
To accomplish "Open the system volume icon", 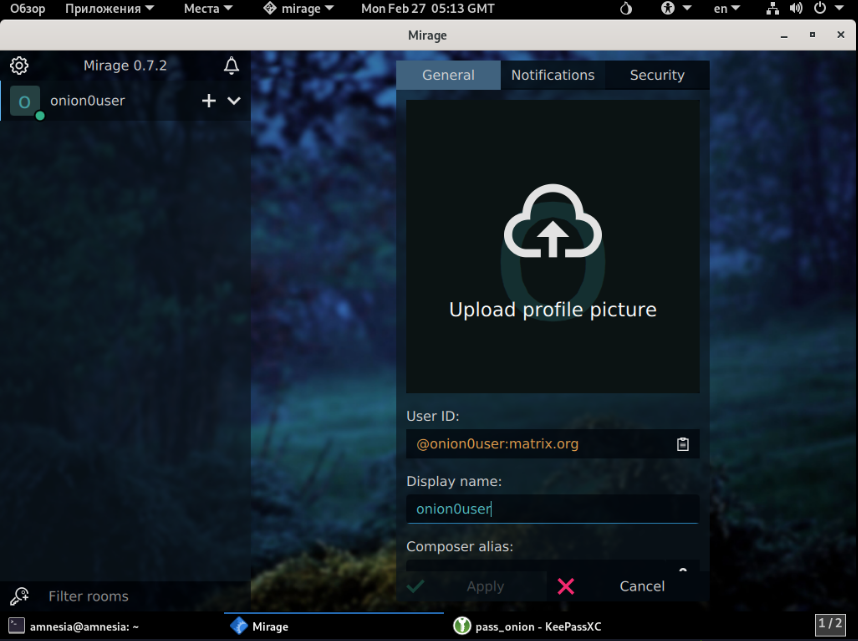I will click(x=796, y=9).
